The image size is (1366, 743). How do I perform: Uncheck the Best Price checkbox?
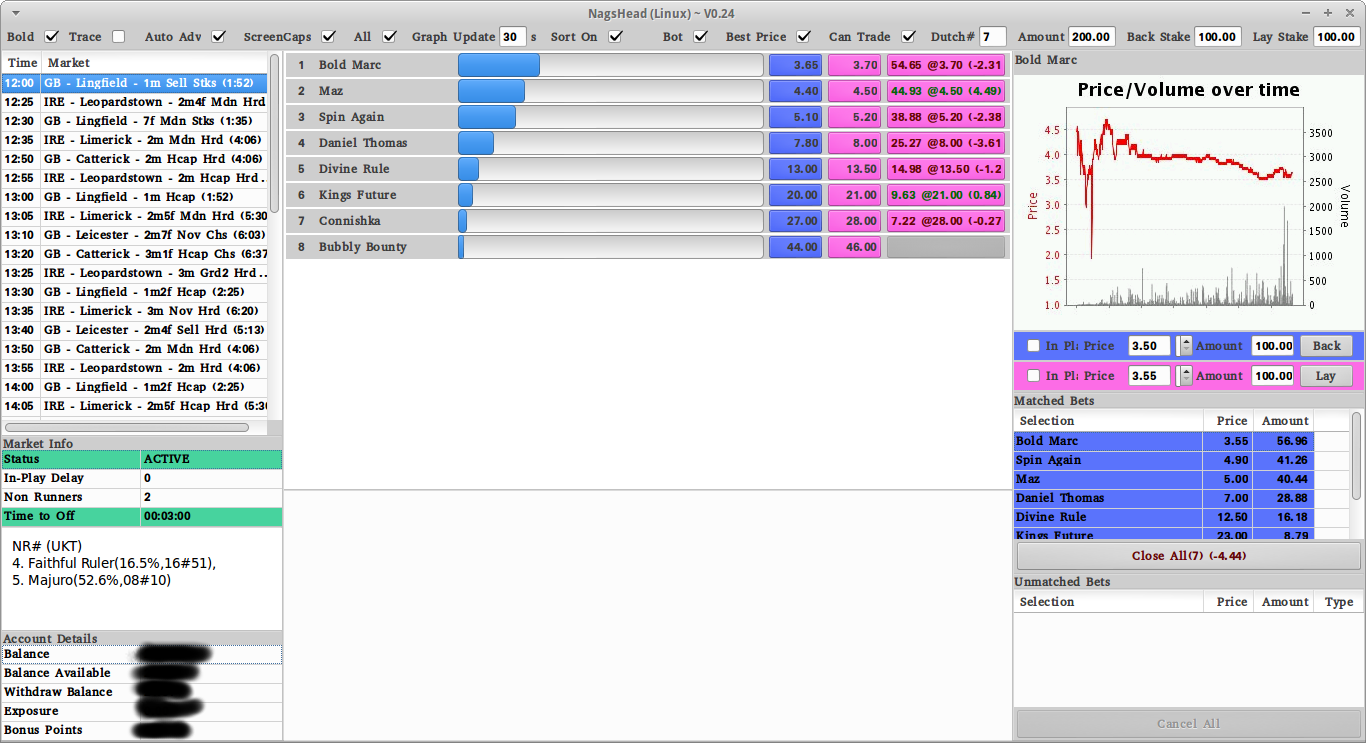[804, 37]
